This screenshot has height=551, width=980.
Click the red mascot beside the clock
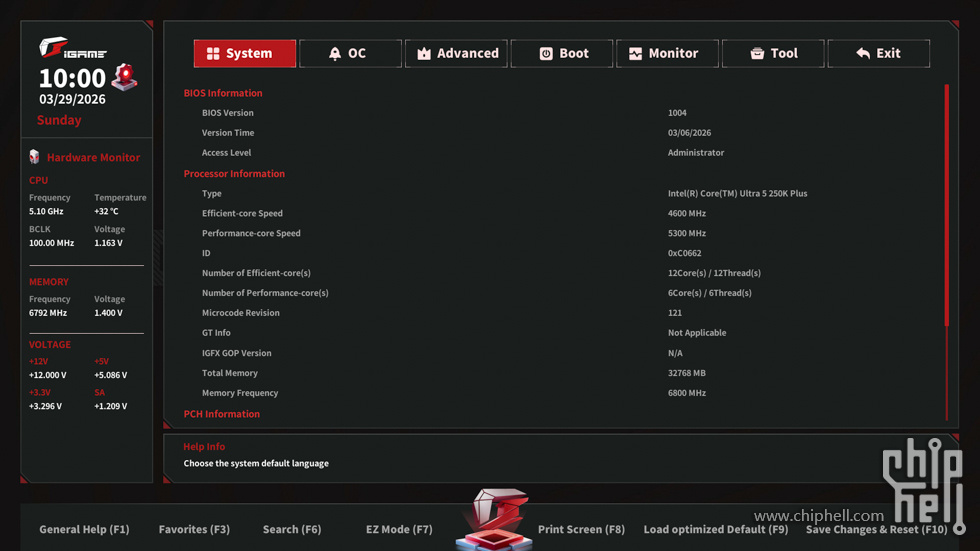tap(124, 77)
